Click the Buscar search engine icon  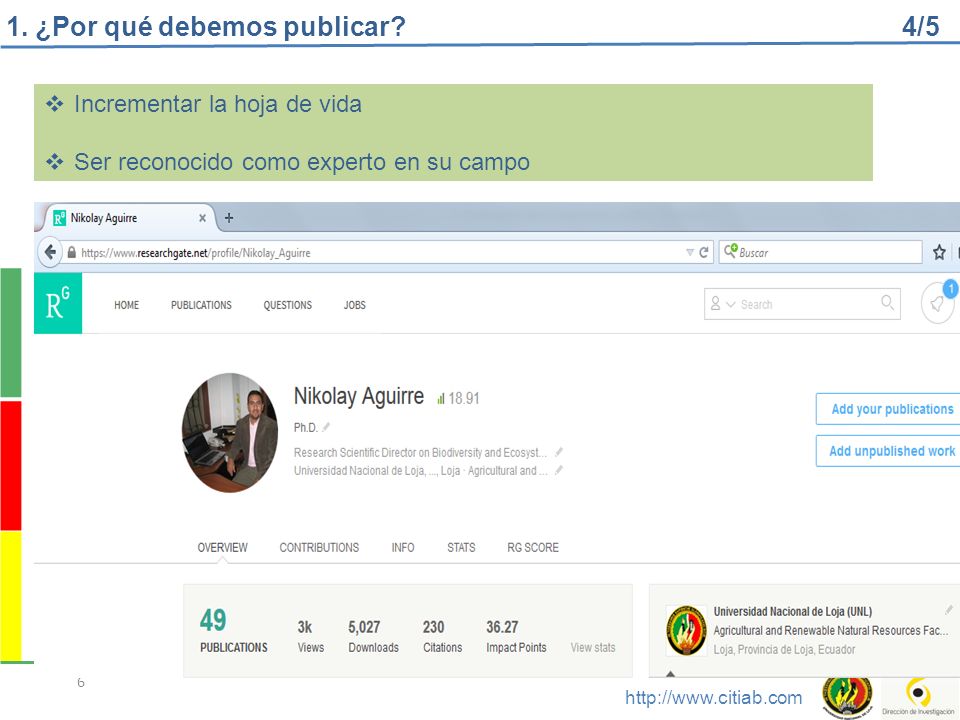[730, 250]
